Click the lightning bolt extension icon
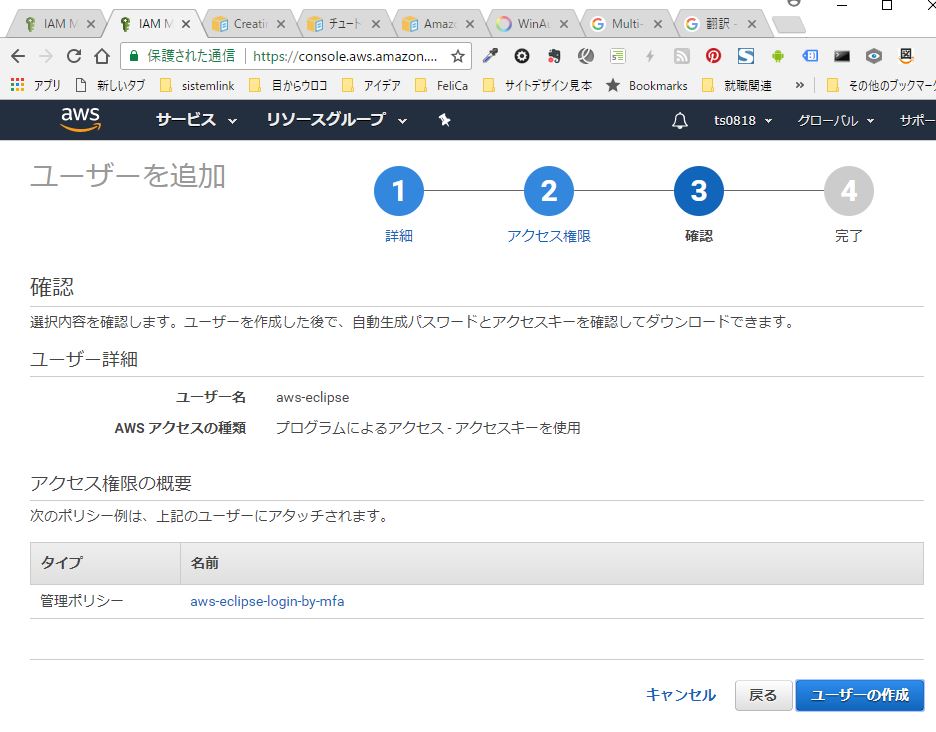The image size is (936, 732). (x=649, y=56)
